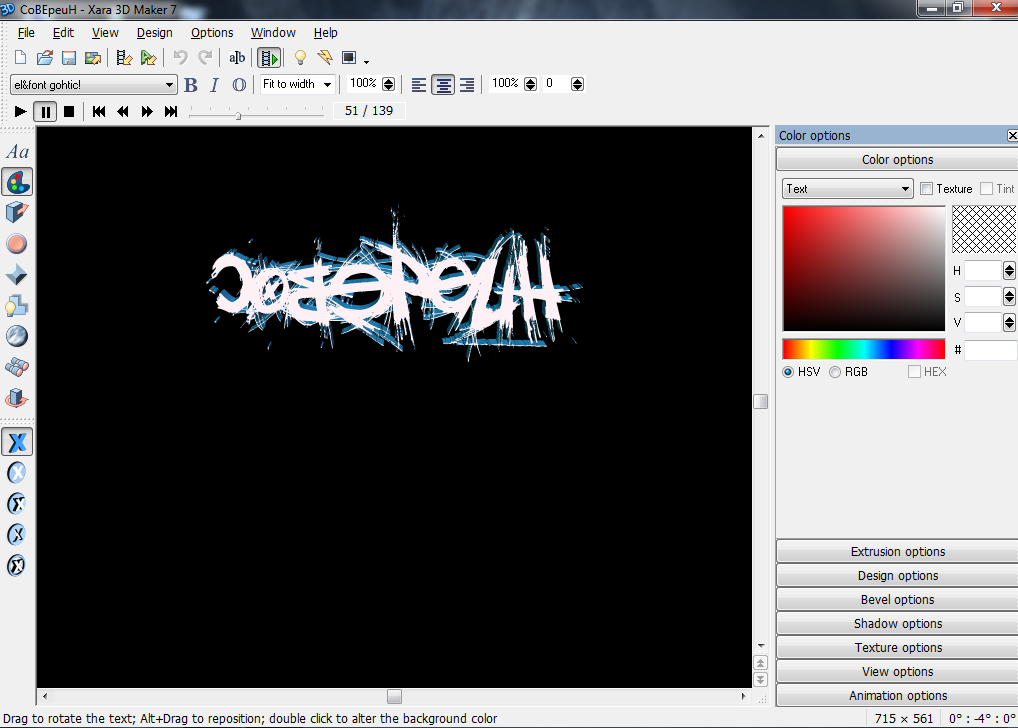Click the New document icon
This screenshot has height=728, width=1018.
point(21,58)
